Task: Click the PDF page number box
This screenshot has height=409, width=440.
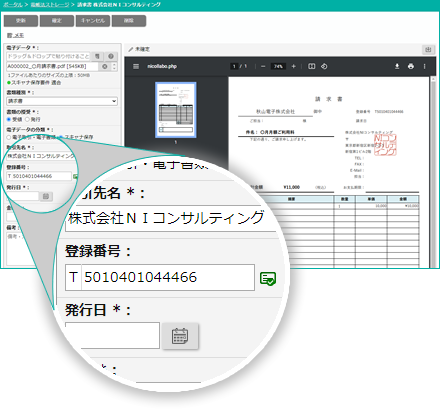Action: (234, 66)
